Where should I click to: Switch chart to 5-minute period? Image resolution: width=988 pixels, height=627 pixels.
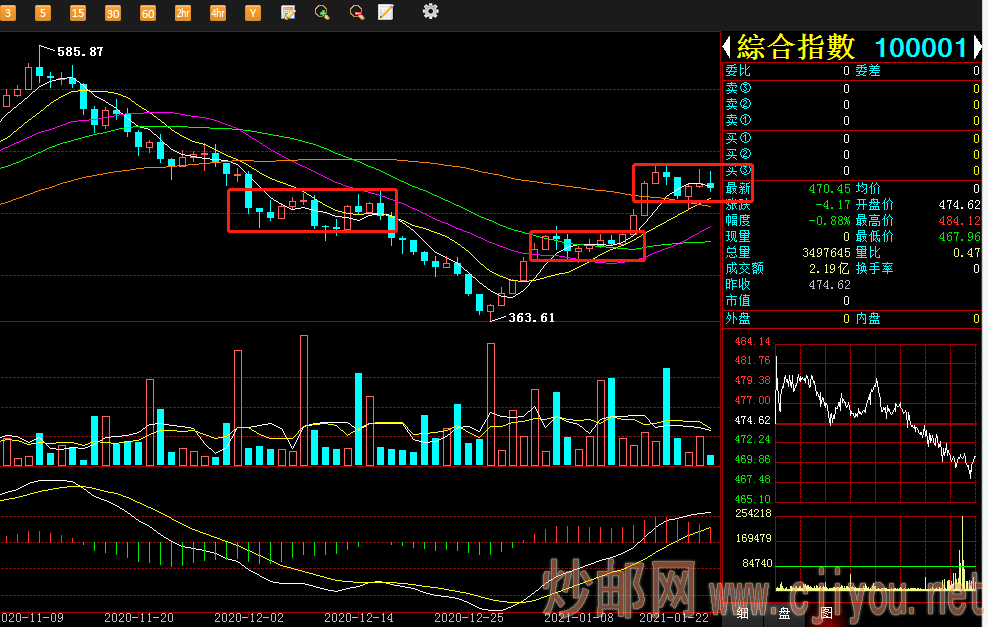pyautogui.click(x=43, y=13)
